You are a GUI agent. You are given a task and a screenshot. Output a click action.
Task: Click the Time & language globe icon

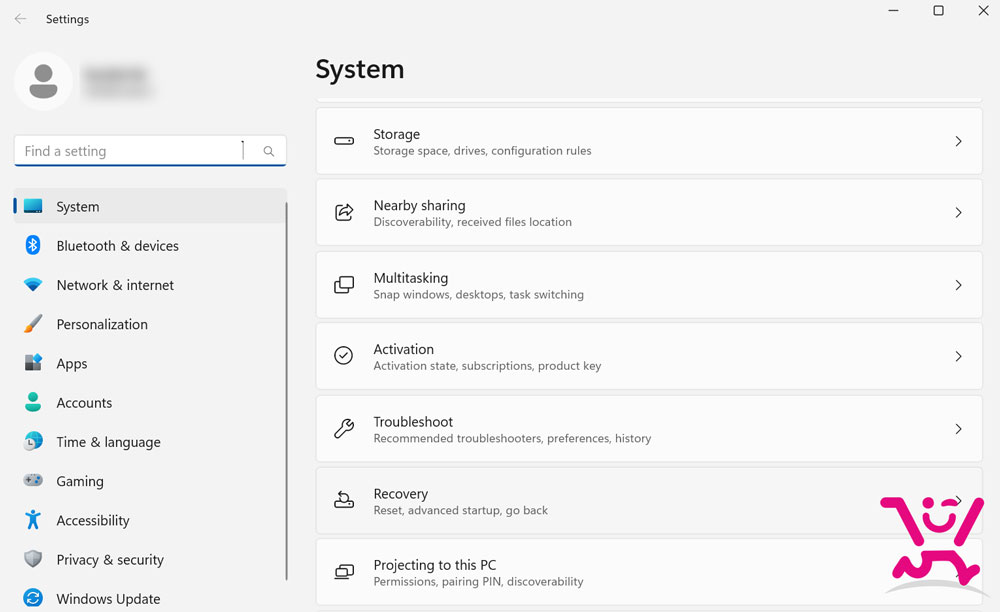click(x=33, y=441)
